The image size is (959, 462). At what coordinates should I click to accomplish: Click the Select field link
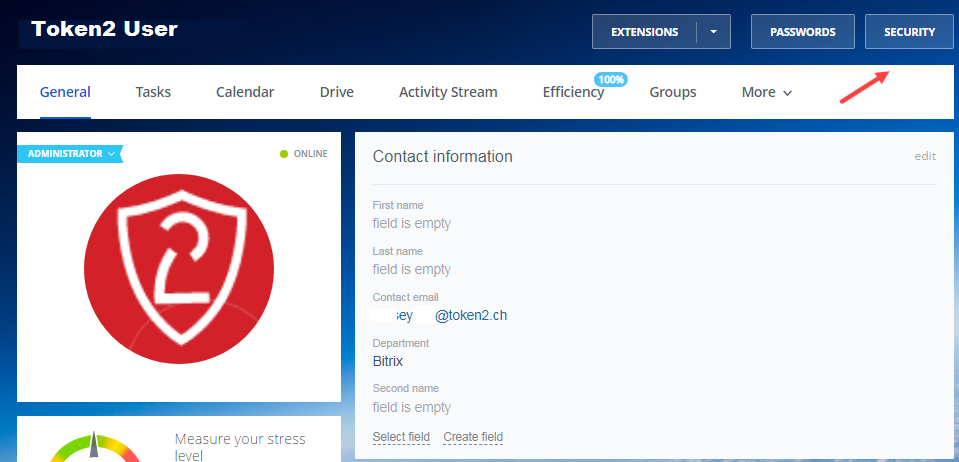pyautogui.click(x=401, y=437)
